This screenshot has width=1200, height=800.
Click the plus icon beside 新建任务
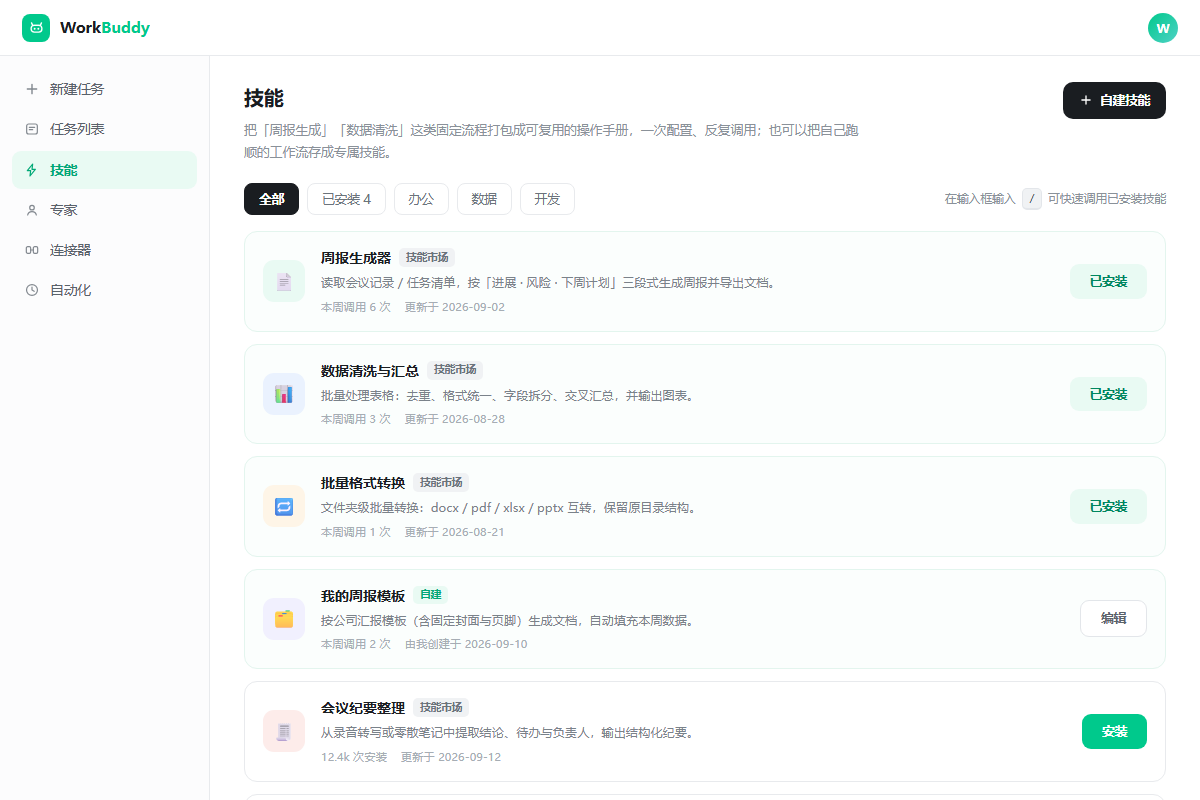point(32,89)
